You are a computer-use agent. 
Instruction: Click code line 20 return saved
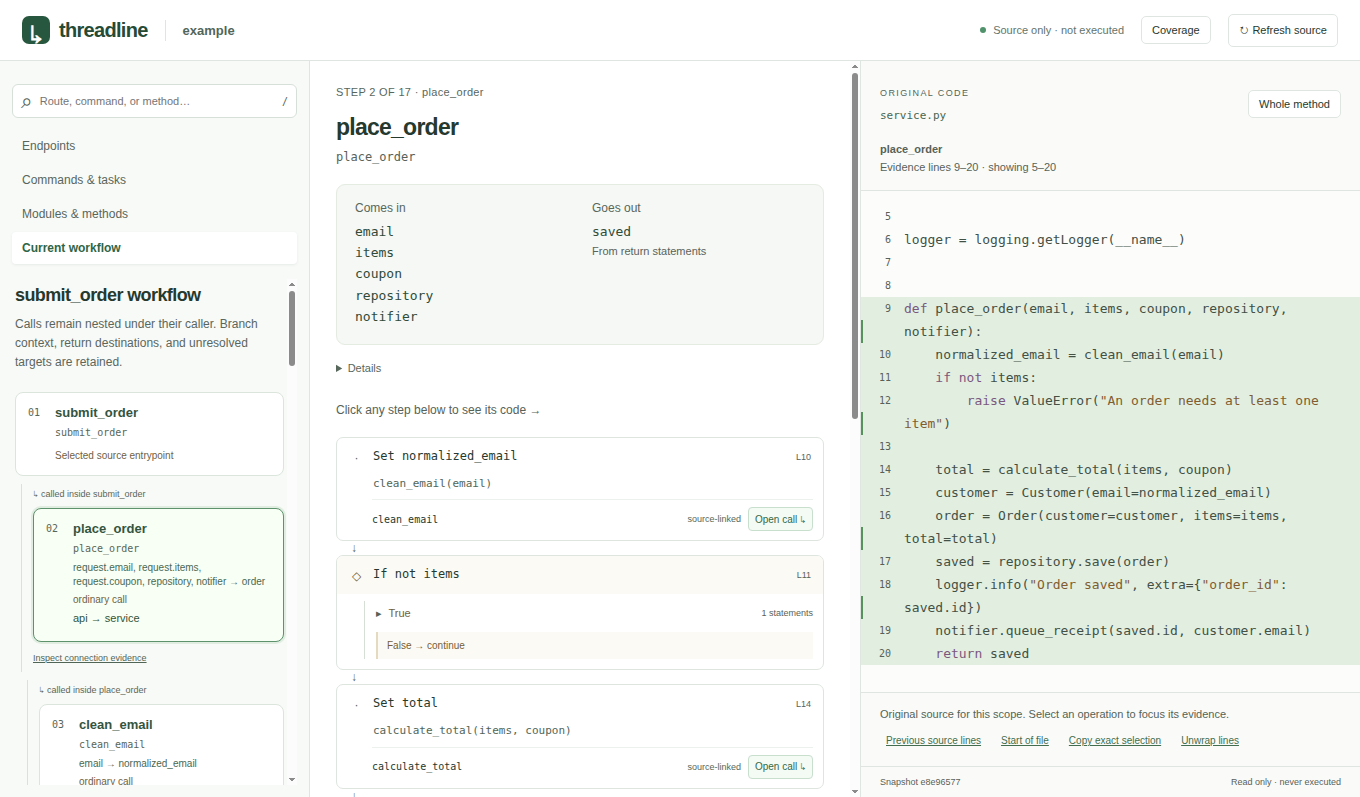(x=1110, y=653)
